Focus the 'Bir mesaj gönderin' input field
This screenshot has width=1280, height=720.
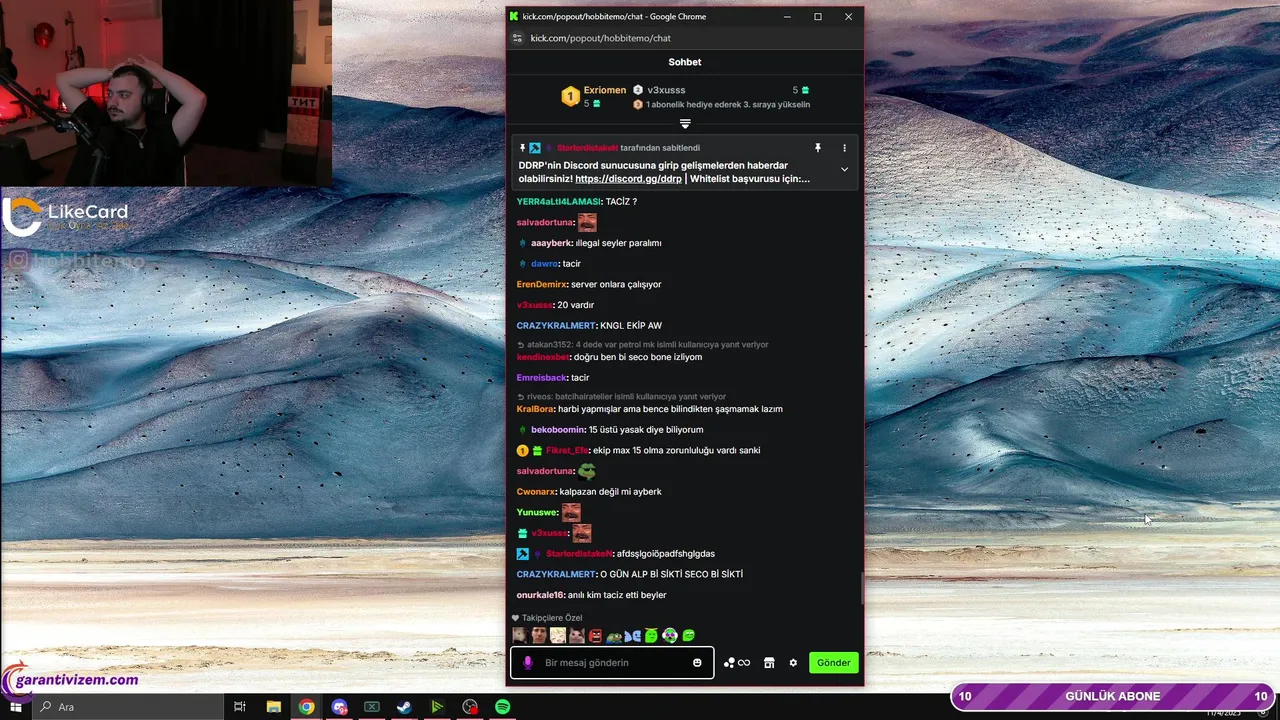click(612, 663)
